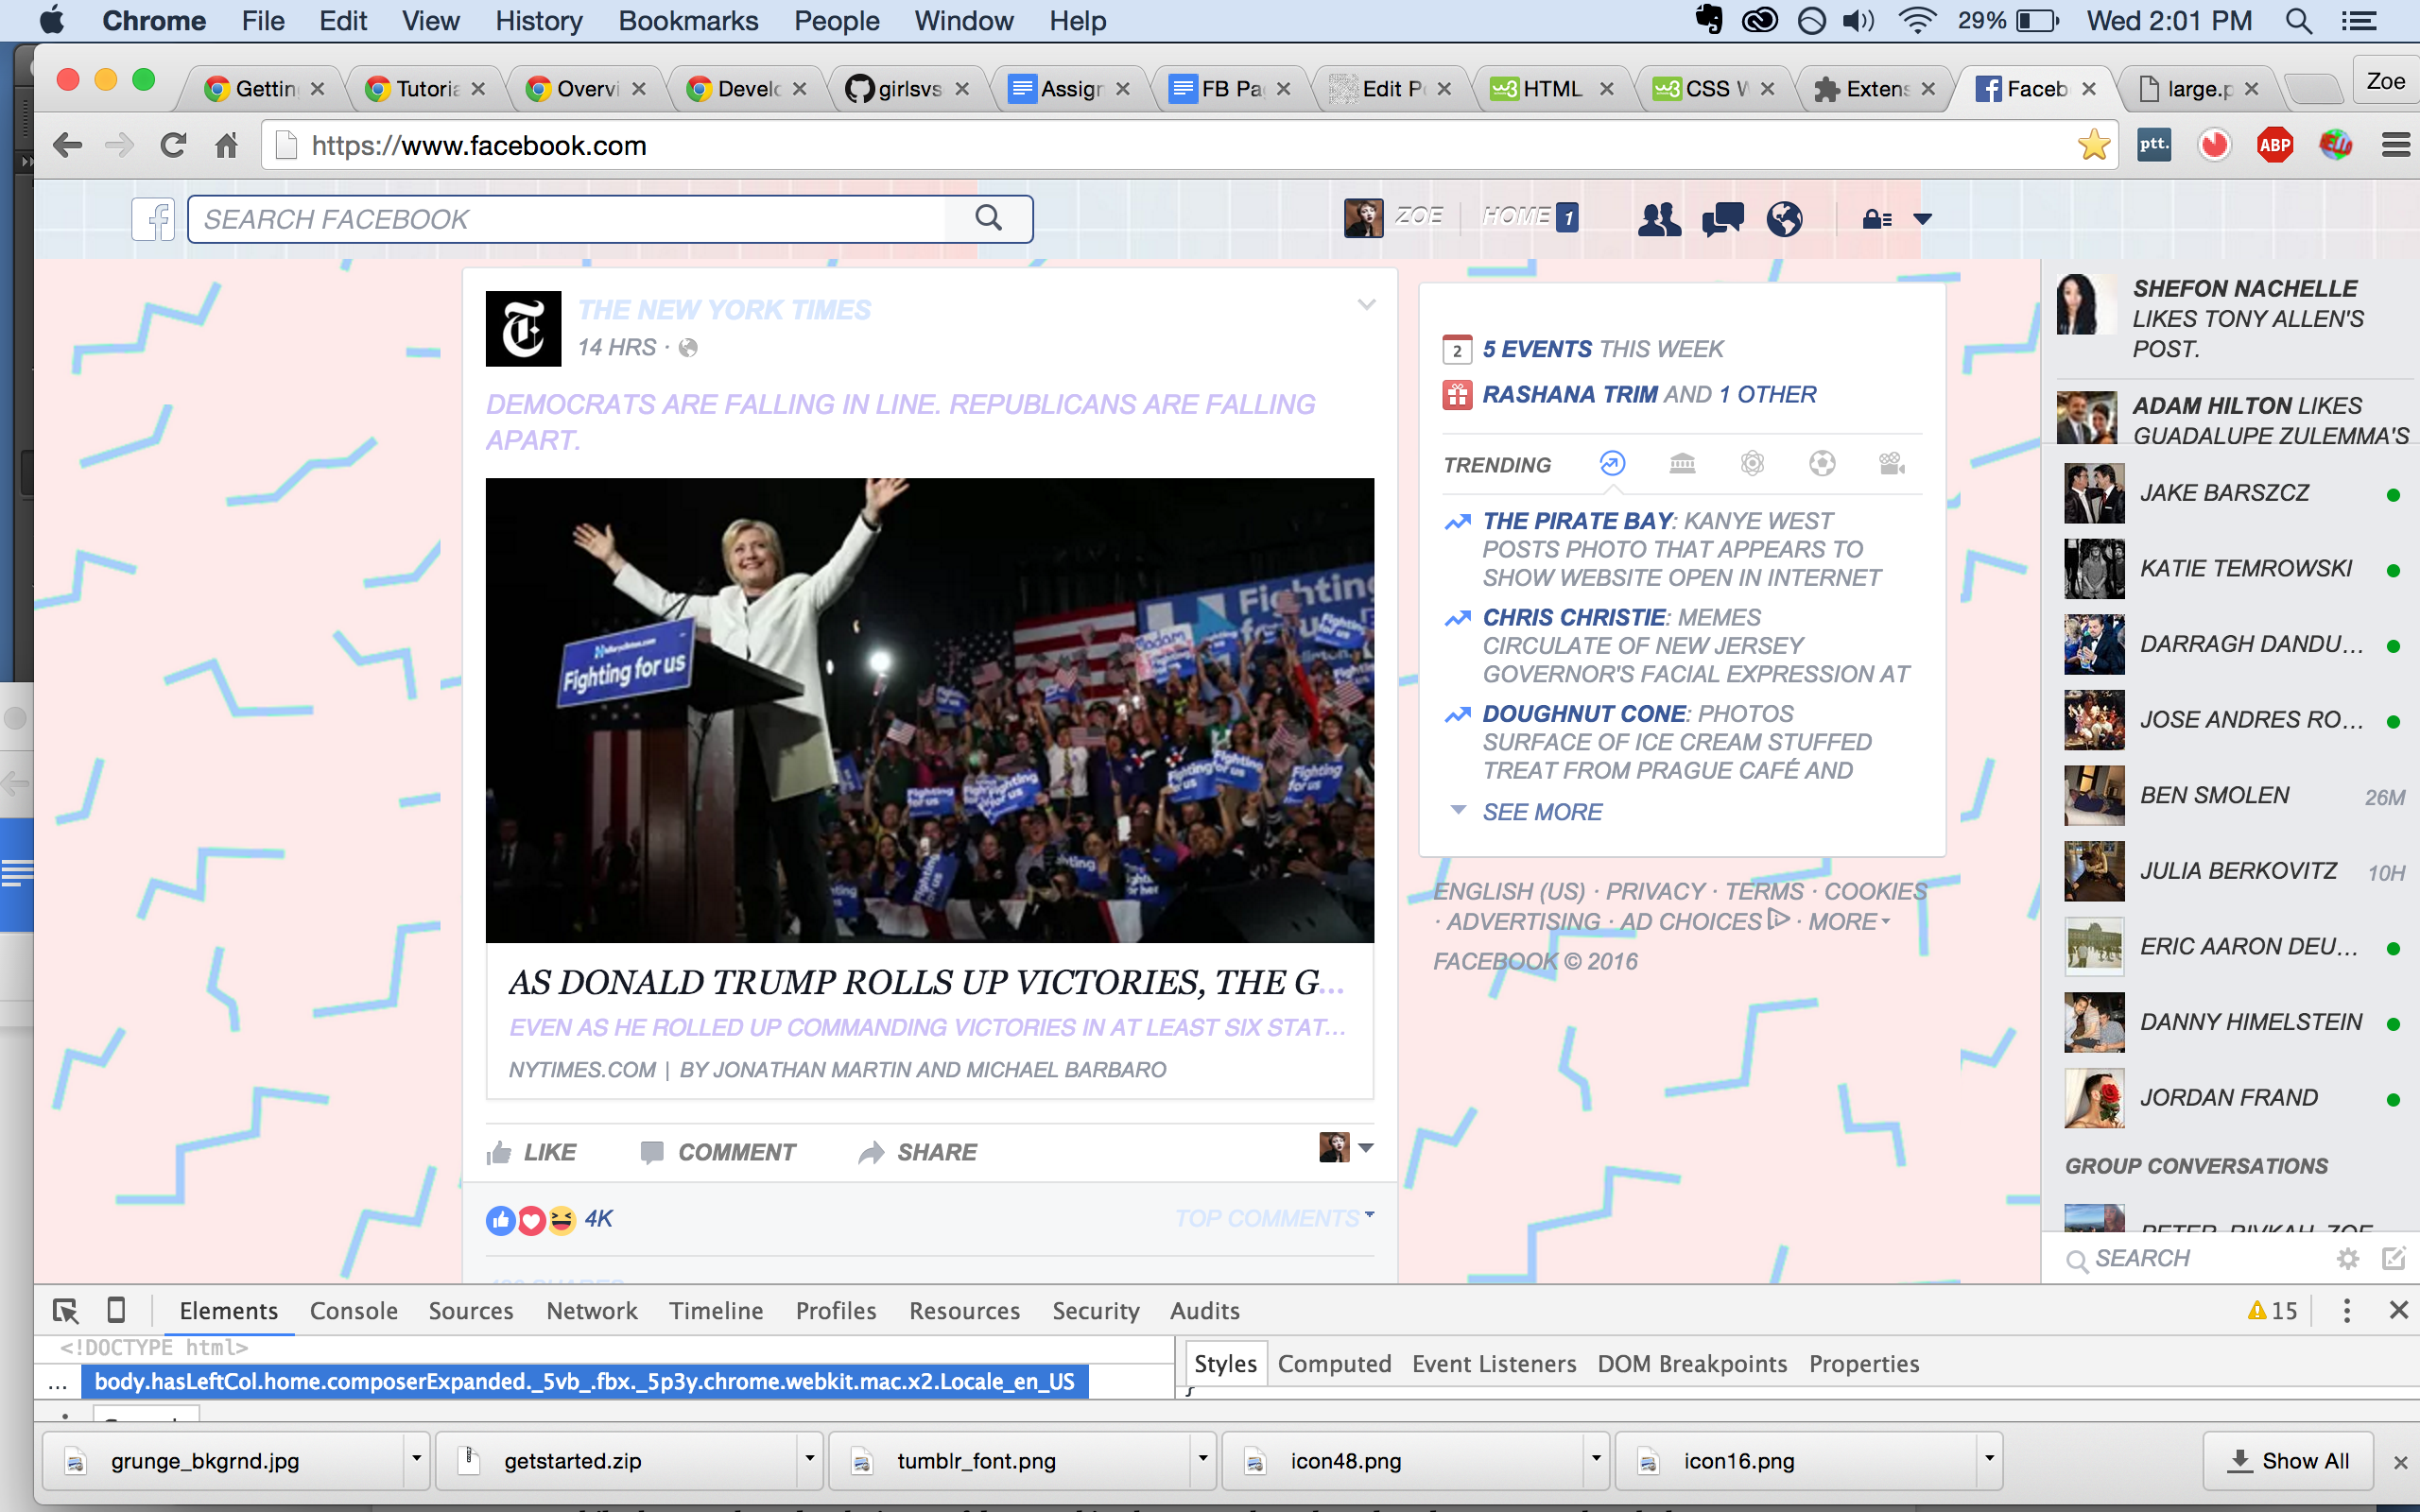Image resolution: width=2420 pixels, height=1512 pixels.
Task: Select Sports trending filter icon
Action: (x=1822, y=463)
